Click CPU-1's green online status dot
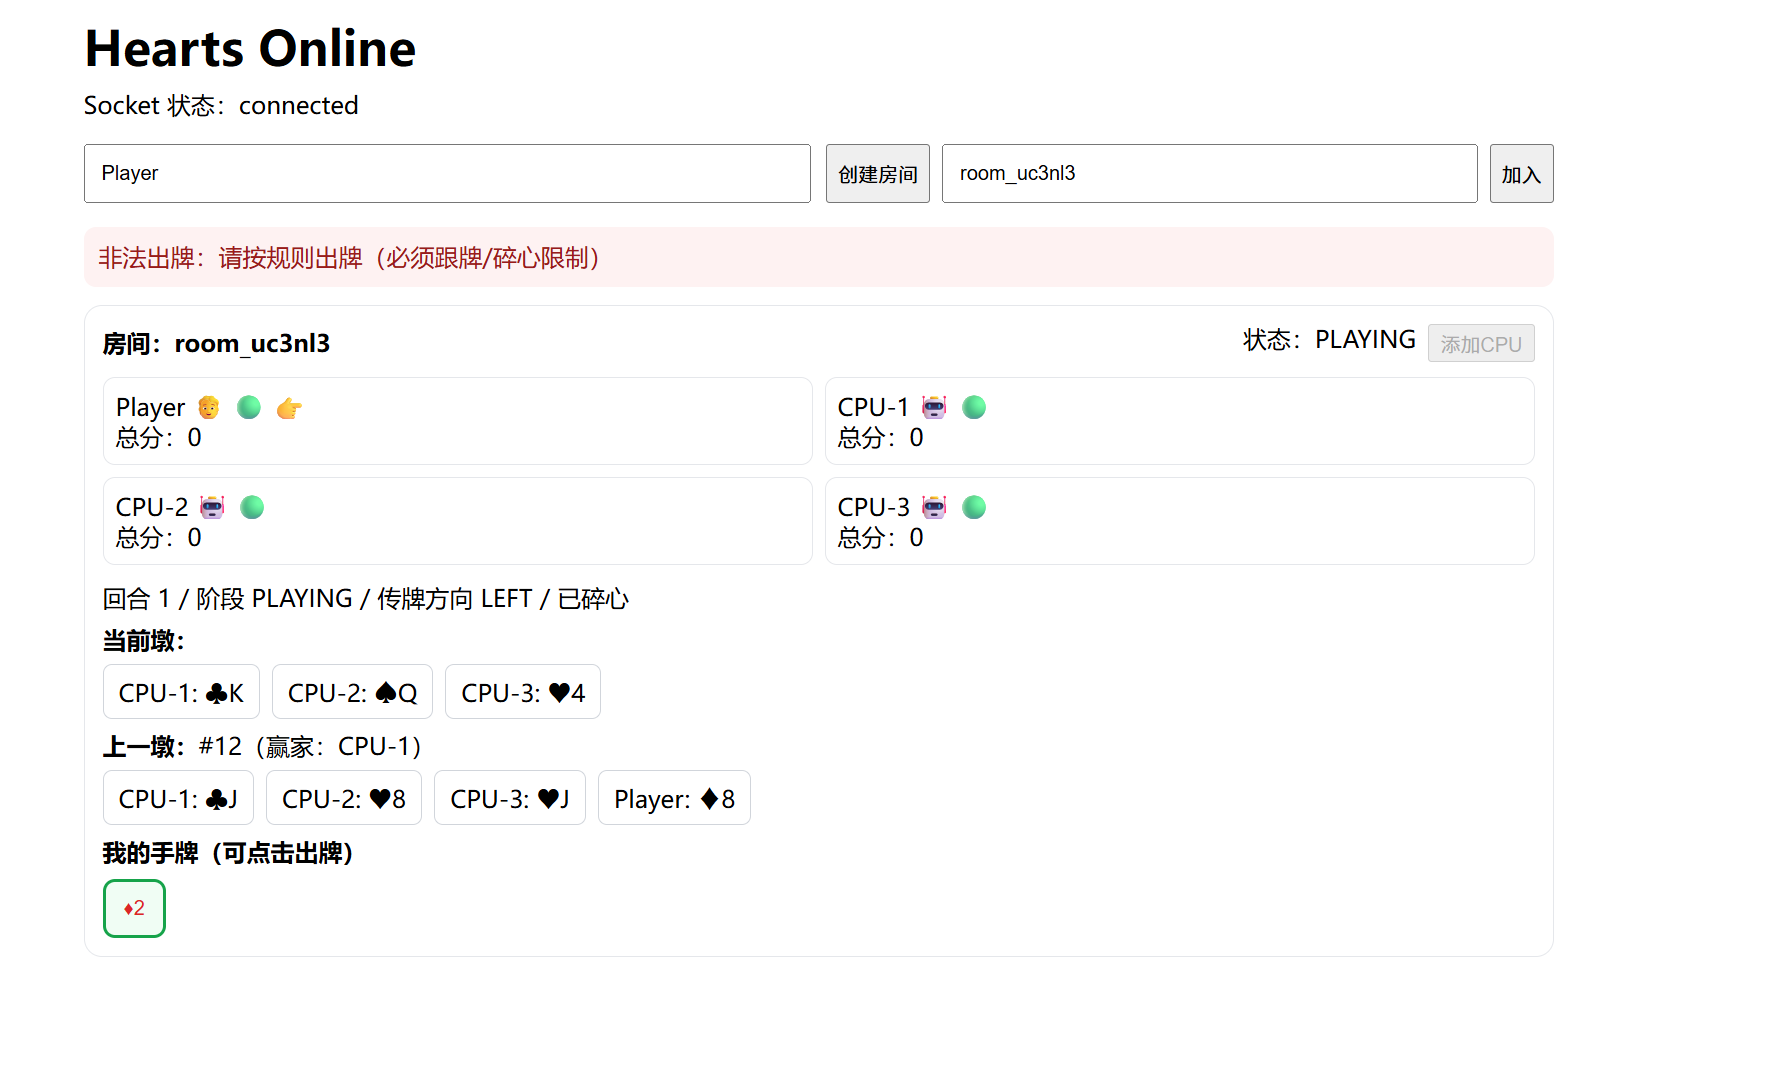This screenshot has height=1072, width=1791. [974, 407]
